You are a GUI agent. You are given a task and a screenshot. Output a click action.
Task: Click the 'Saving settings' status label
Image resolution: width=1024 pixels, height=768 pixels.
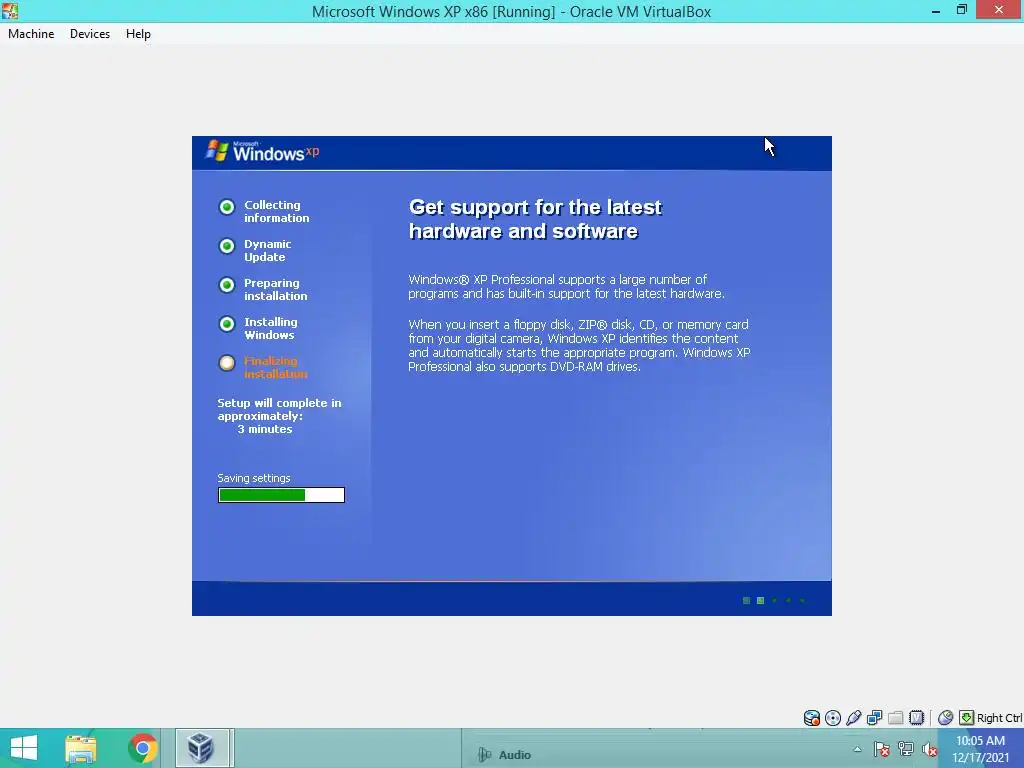[x=253, y=478]
